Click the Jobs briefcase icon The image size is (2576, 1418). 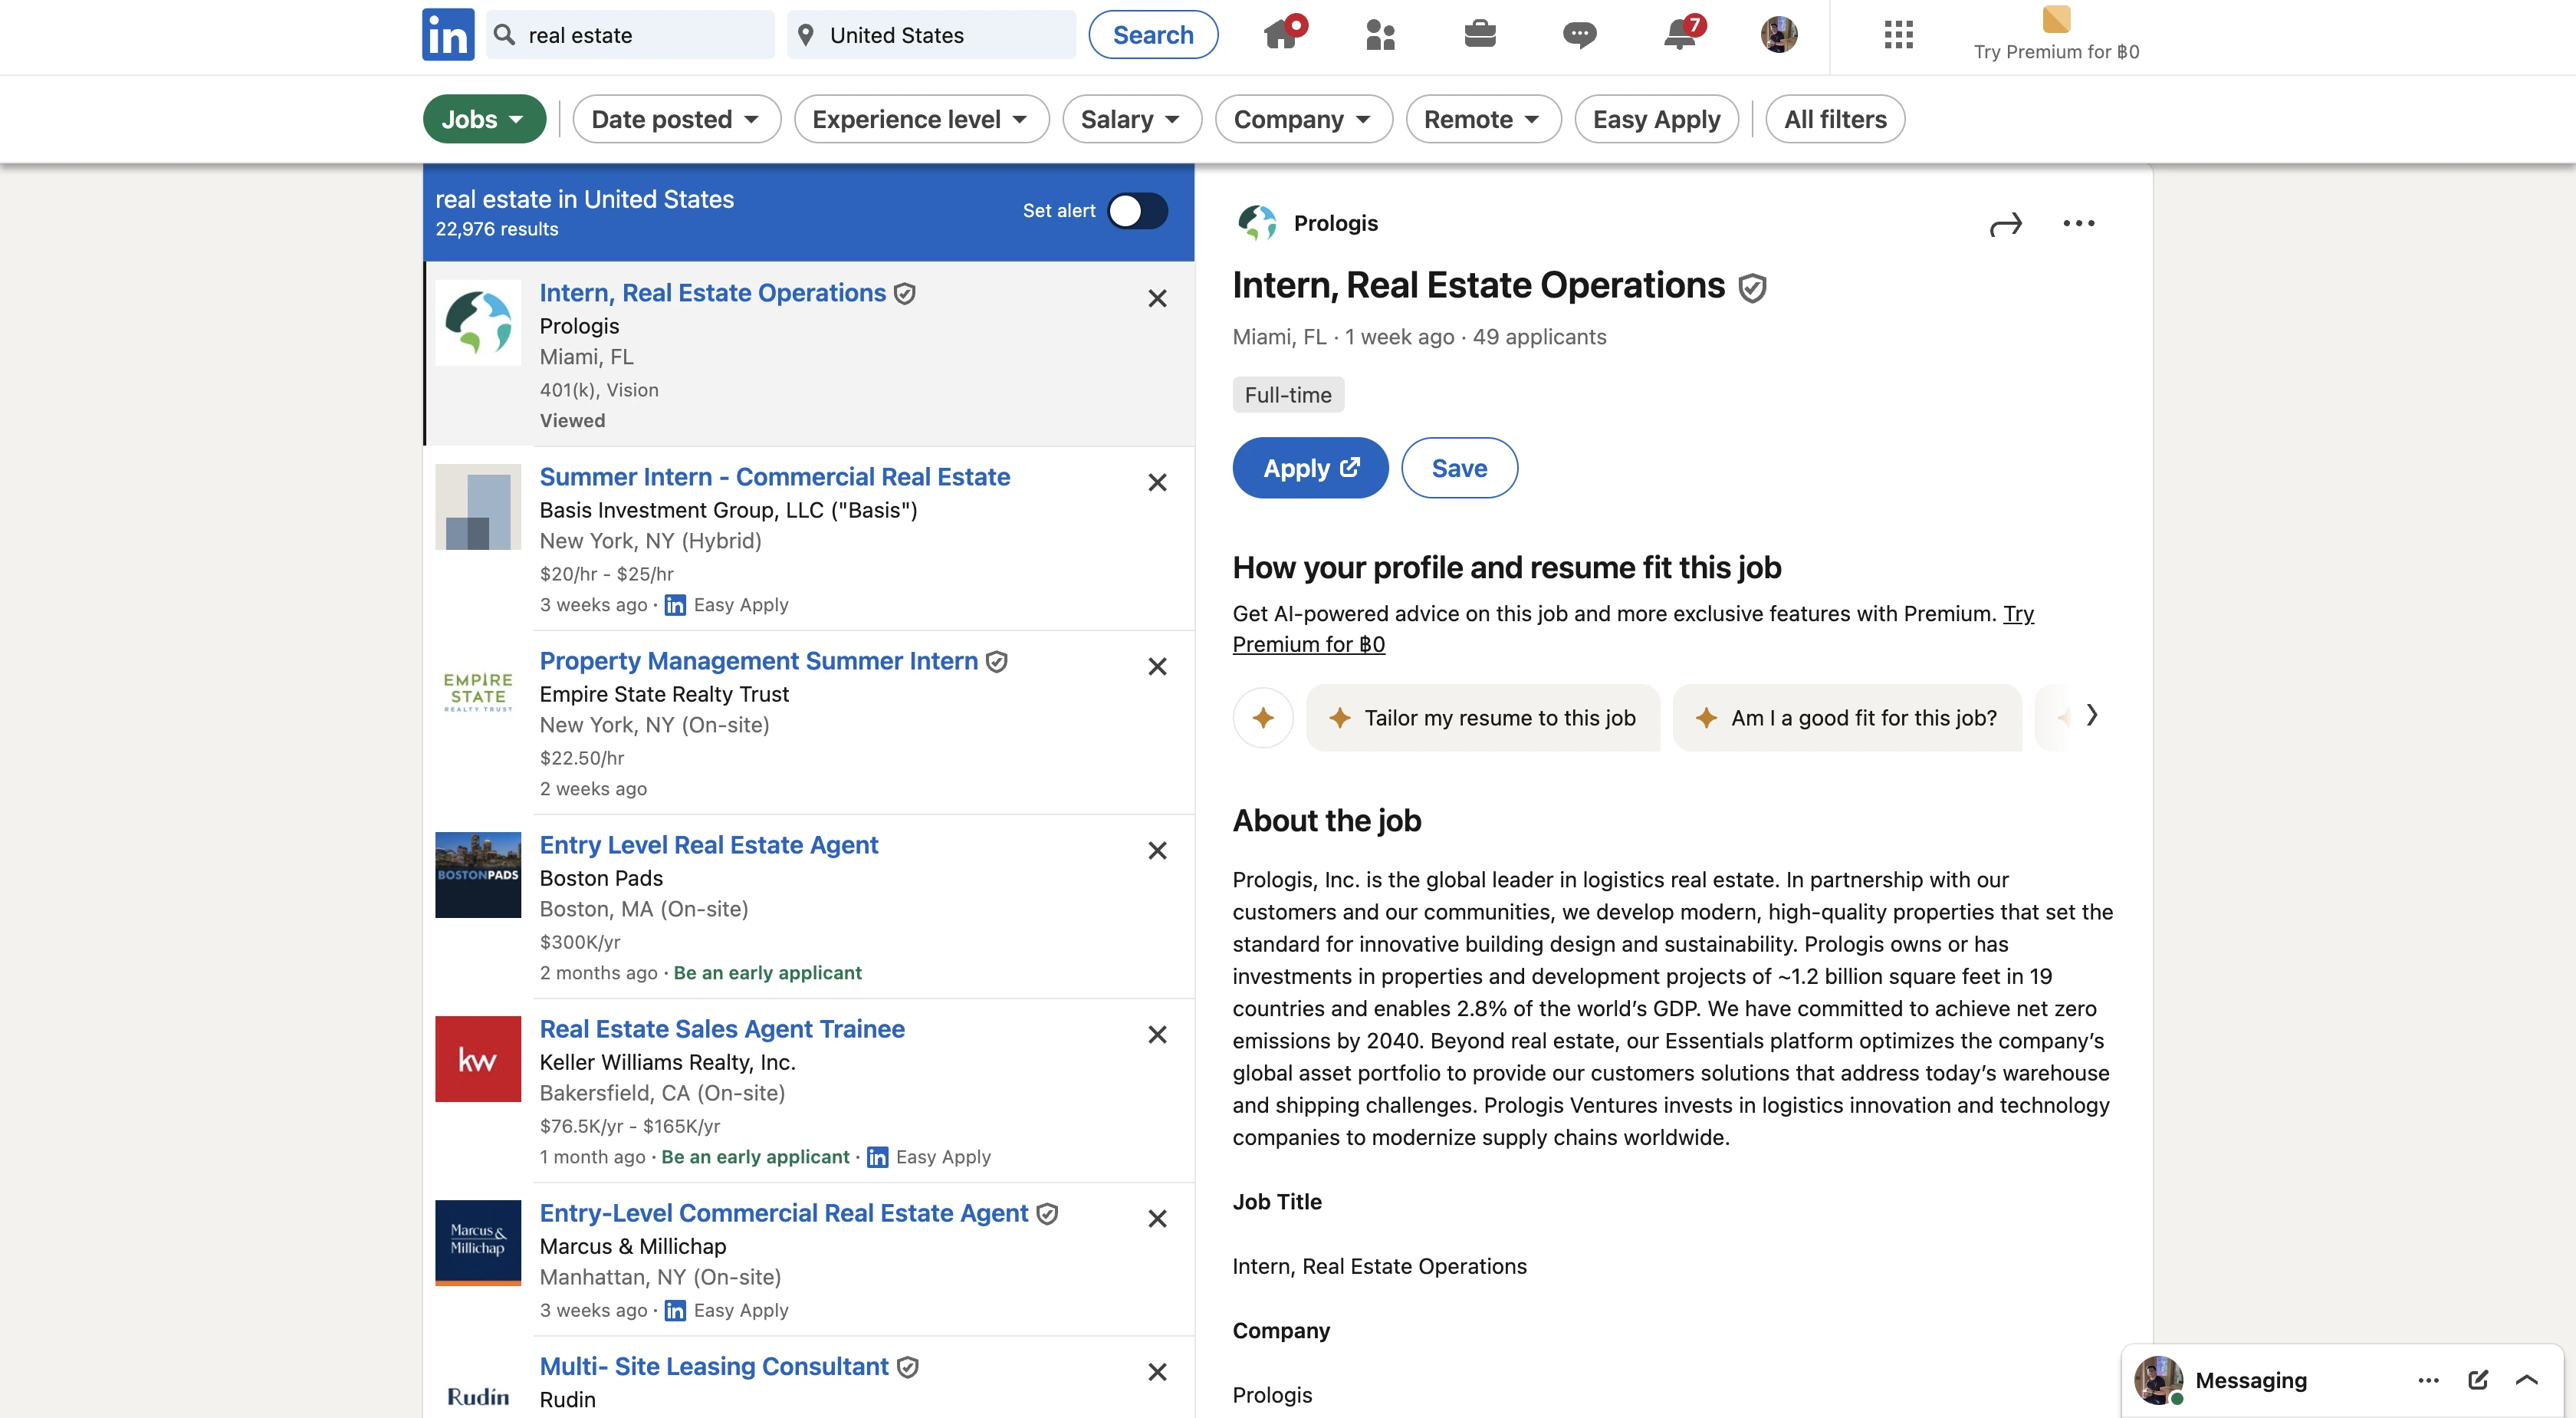1479,35
